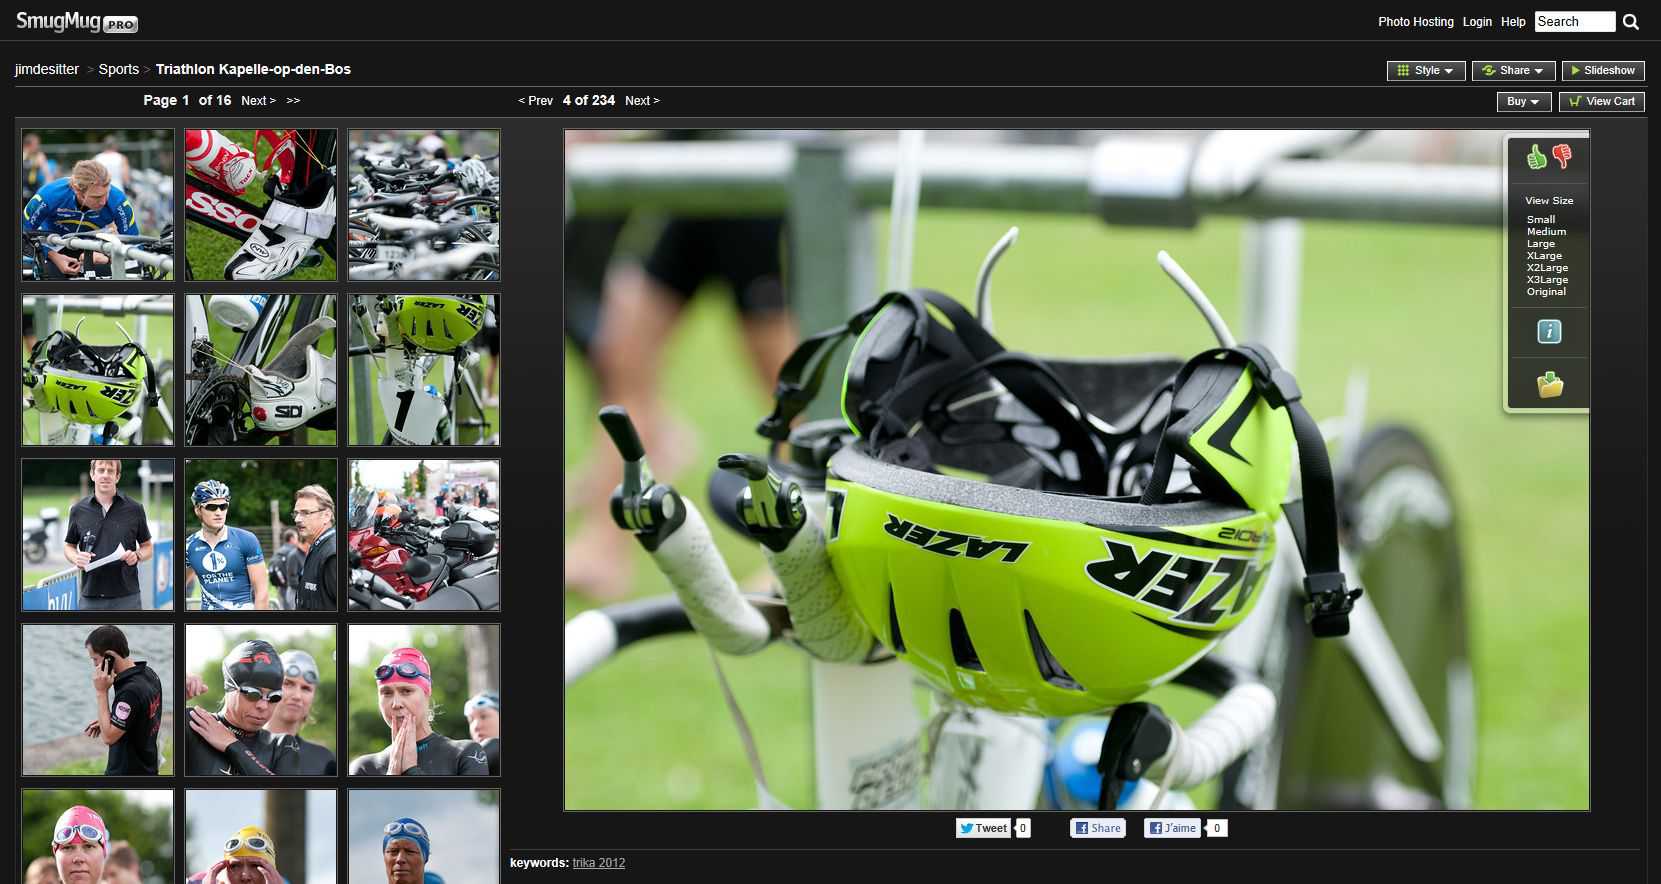Open thumbnail of white cycling shoe on red bike
The image size is (1661, 884).
coord(261,205)
